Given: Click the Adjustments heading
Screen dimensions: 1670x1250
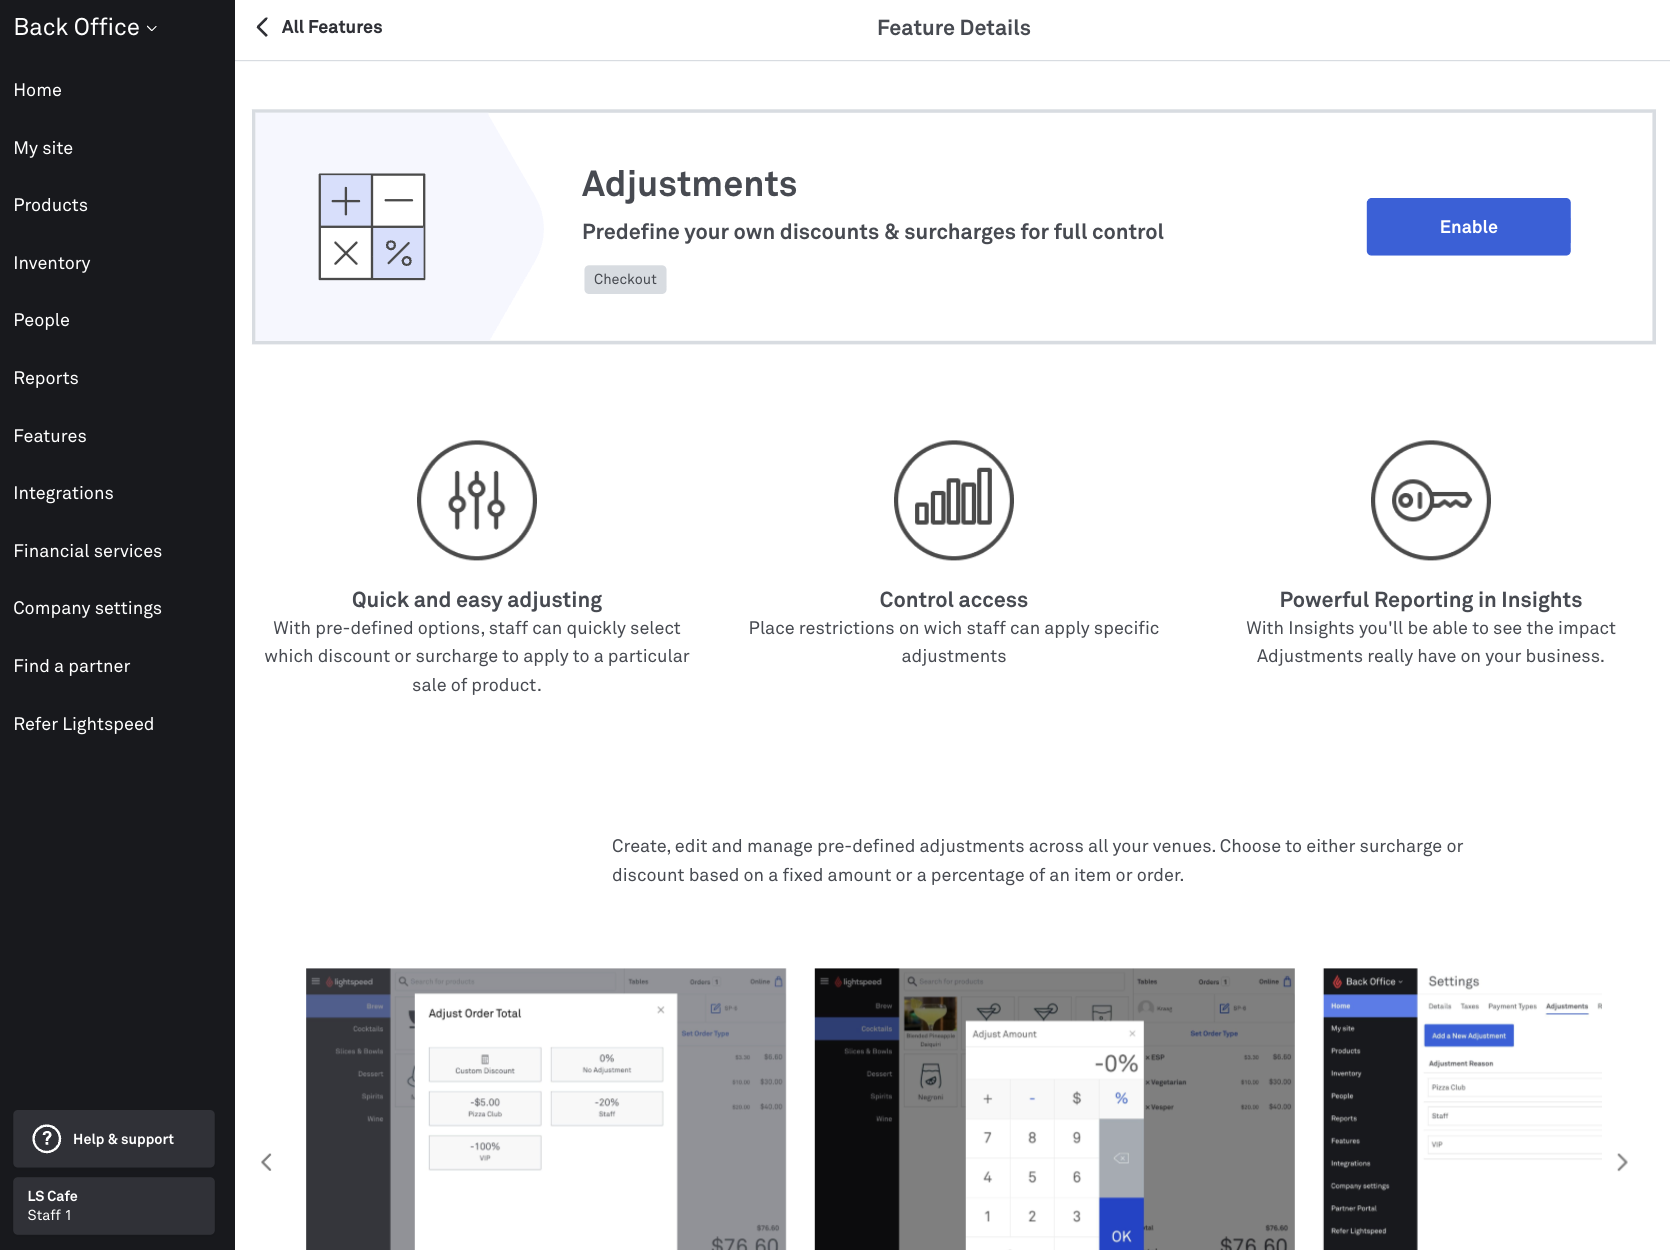Looking at the screenshot, I should pyautogui.click(x=690, y=184).
